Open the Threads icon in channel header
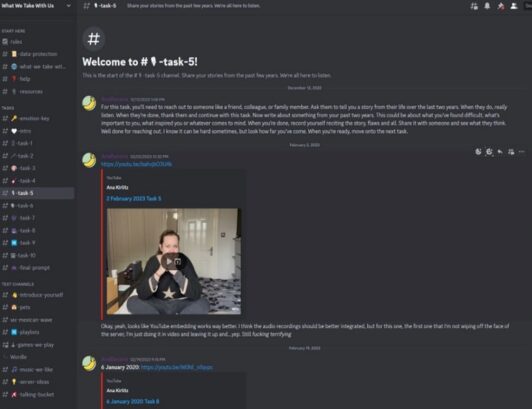Viewport: 532px width, 409px height. (474, 6)
